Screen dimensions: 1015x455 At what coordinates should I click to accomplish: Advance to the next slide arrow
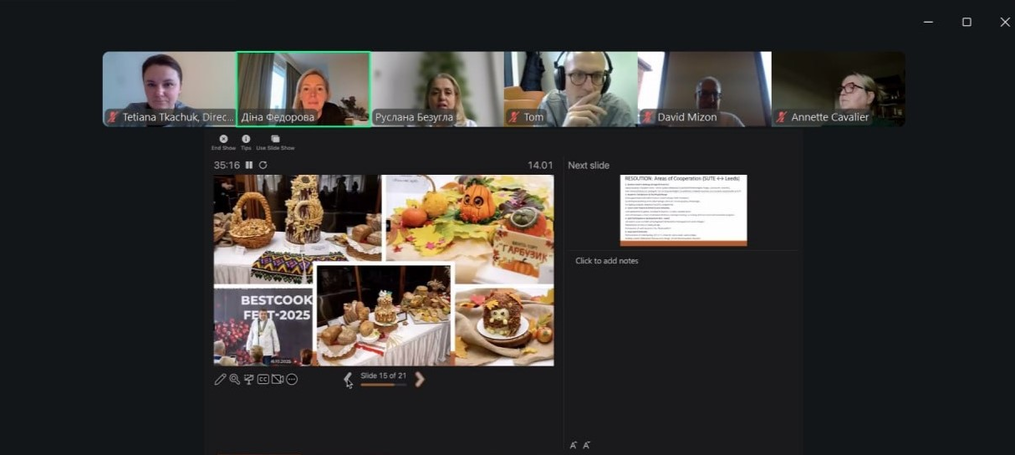coord(419,379)
